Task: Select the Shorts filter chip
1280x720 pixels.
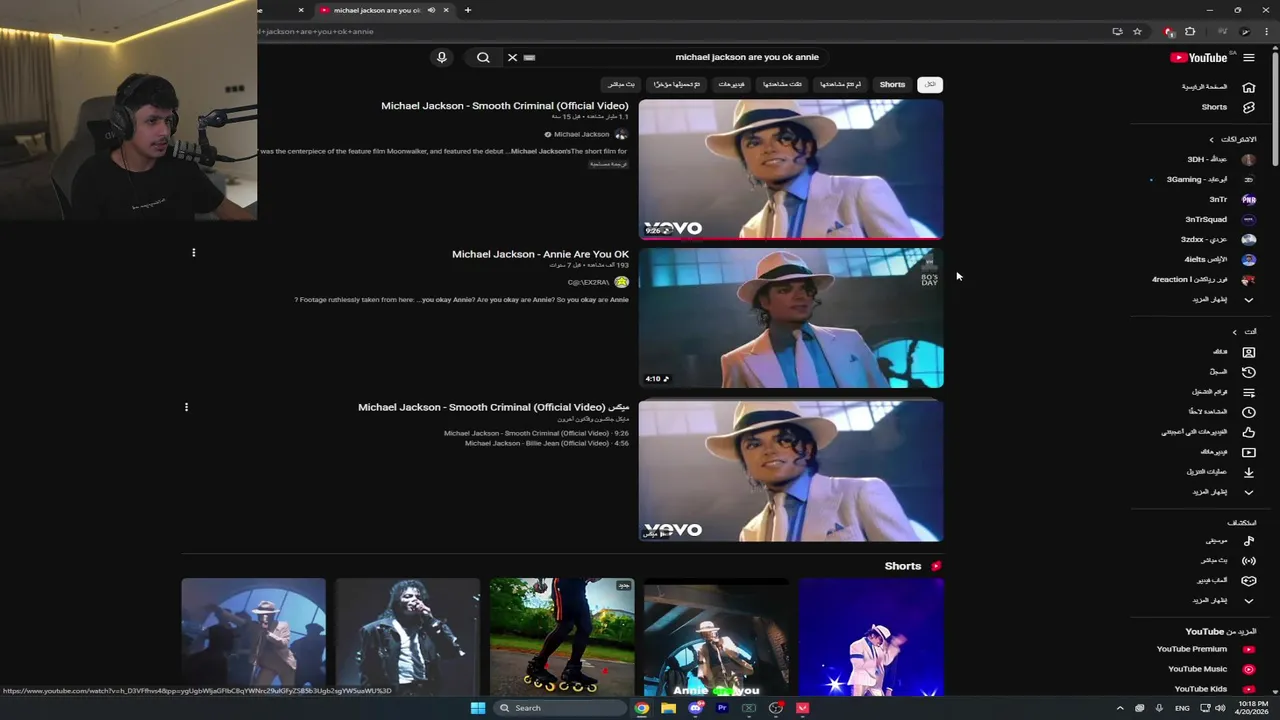Action: (x=892, y=85)
